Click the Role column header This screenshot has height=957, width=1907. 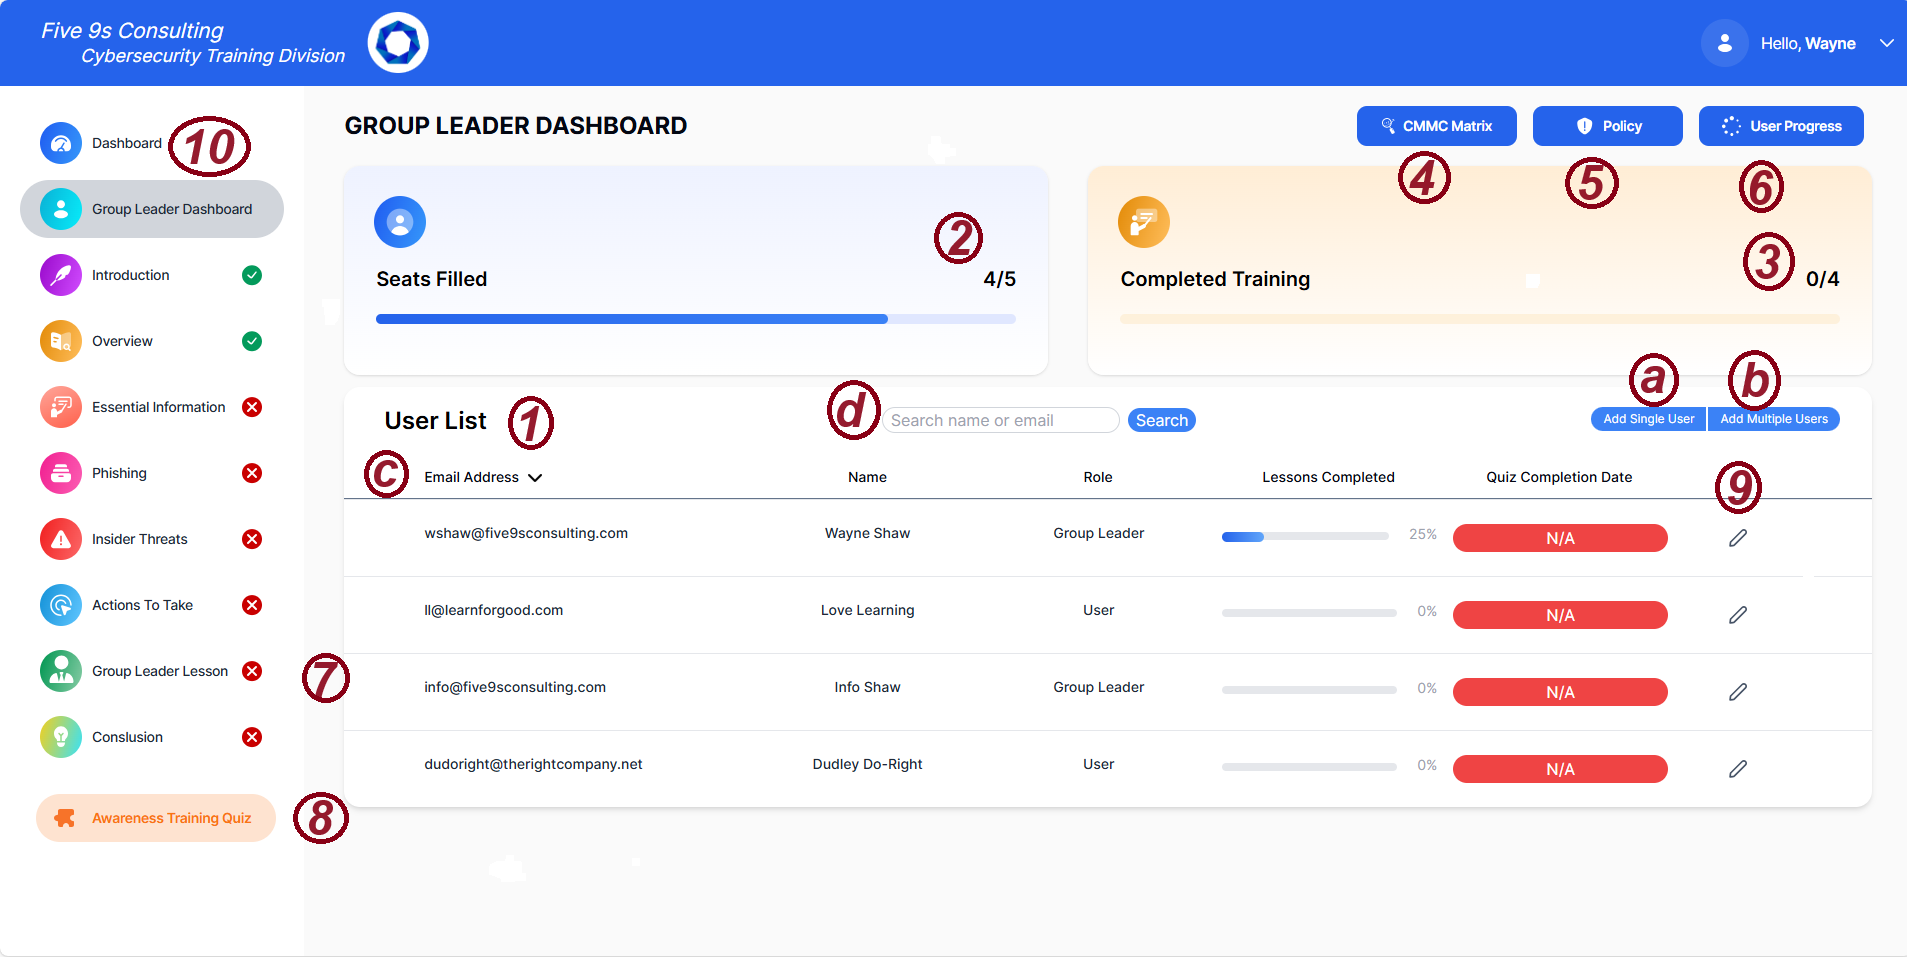pos(1098,477)
